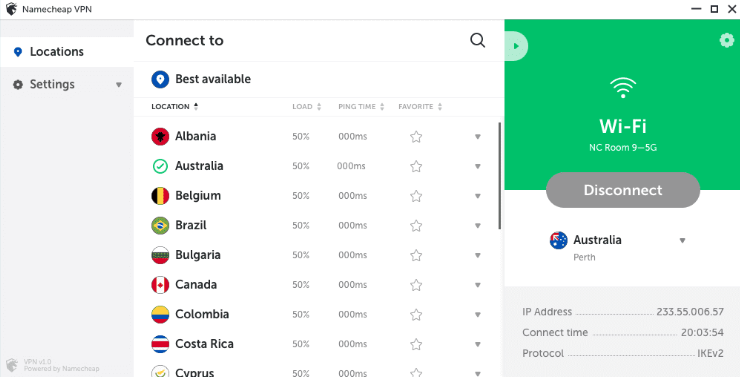Sort list by Ping Time column
This screenshot has height=377, width=740.
pyautogui.click(x=362, y=107)
